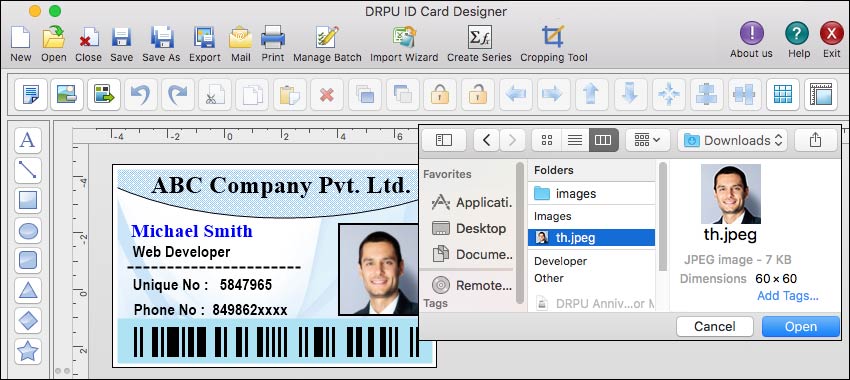Click the insert picture icon in second toolbar
The image size is (850, 380).
tap(67, 94)
